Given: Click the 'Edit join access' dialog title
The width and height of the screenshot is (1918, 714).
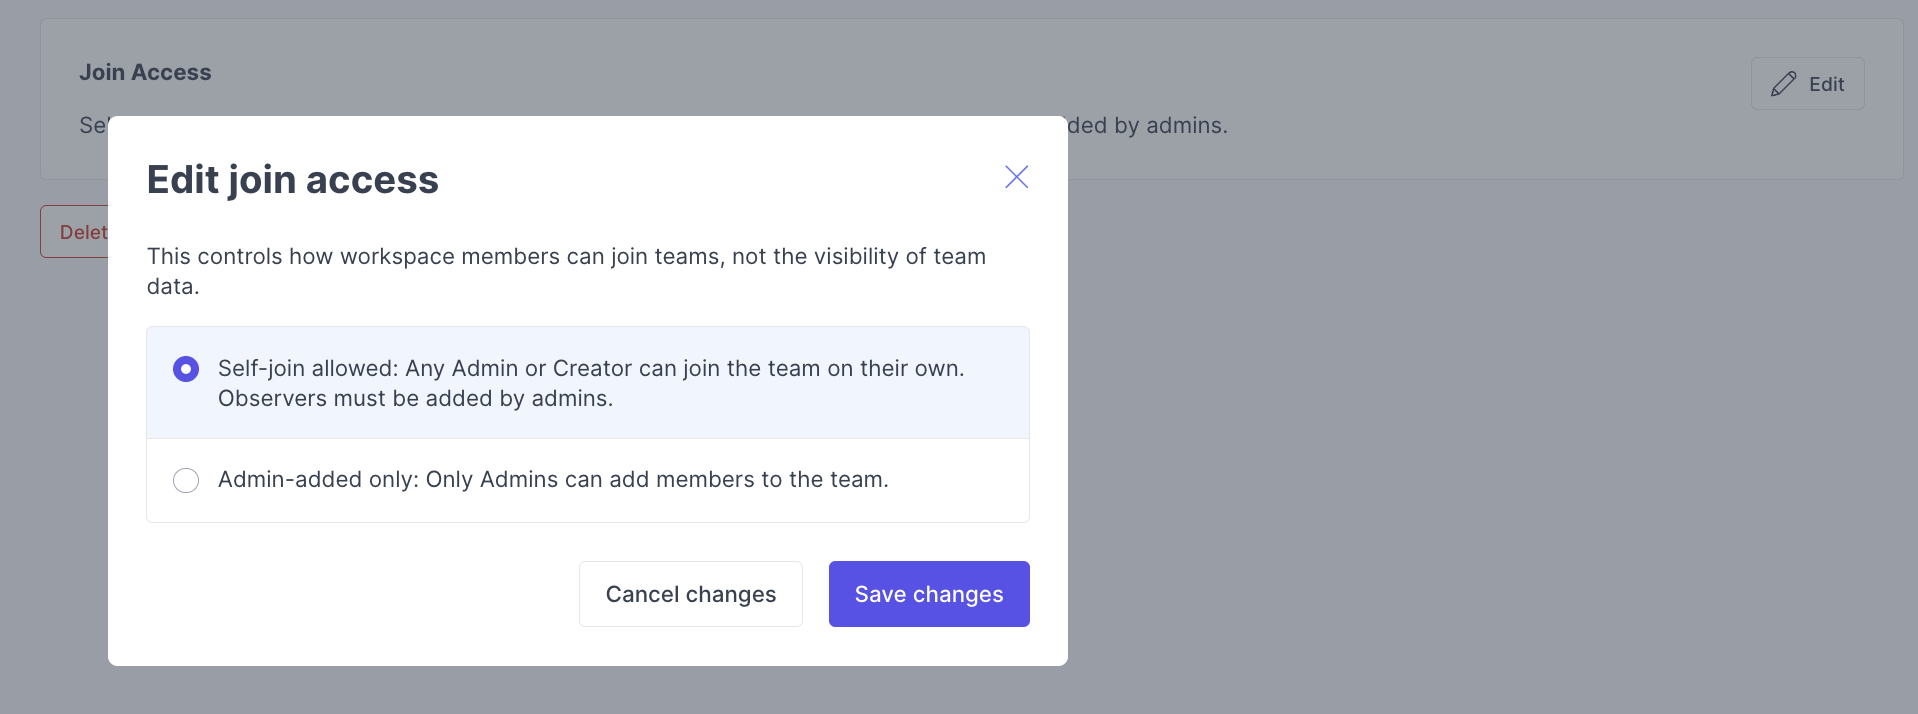Looking at the screenshot, I should (292, 180).
